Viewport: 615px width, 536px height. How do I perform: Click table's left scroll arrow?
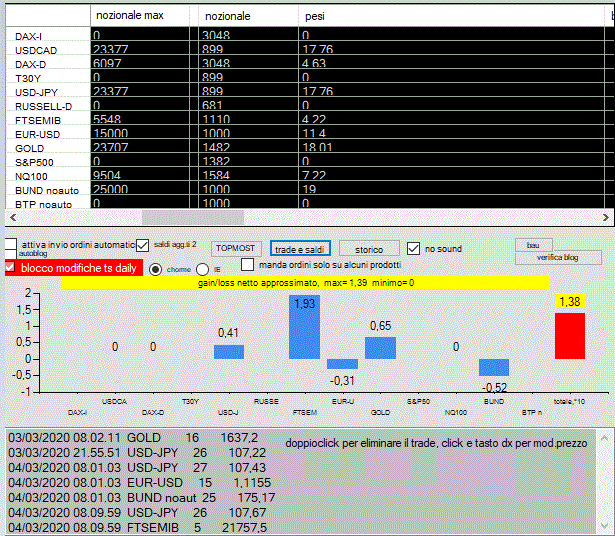(x=13, y=217)
